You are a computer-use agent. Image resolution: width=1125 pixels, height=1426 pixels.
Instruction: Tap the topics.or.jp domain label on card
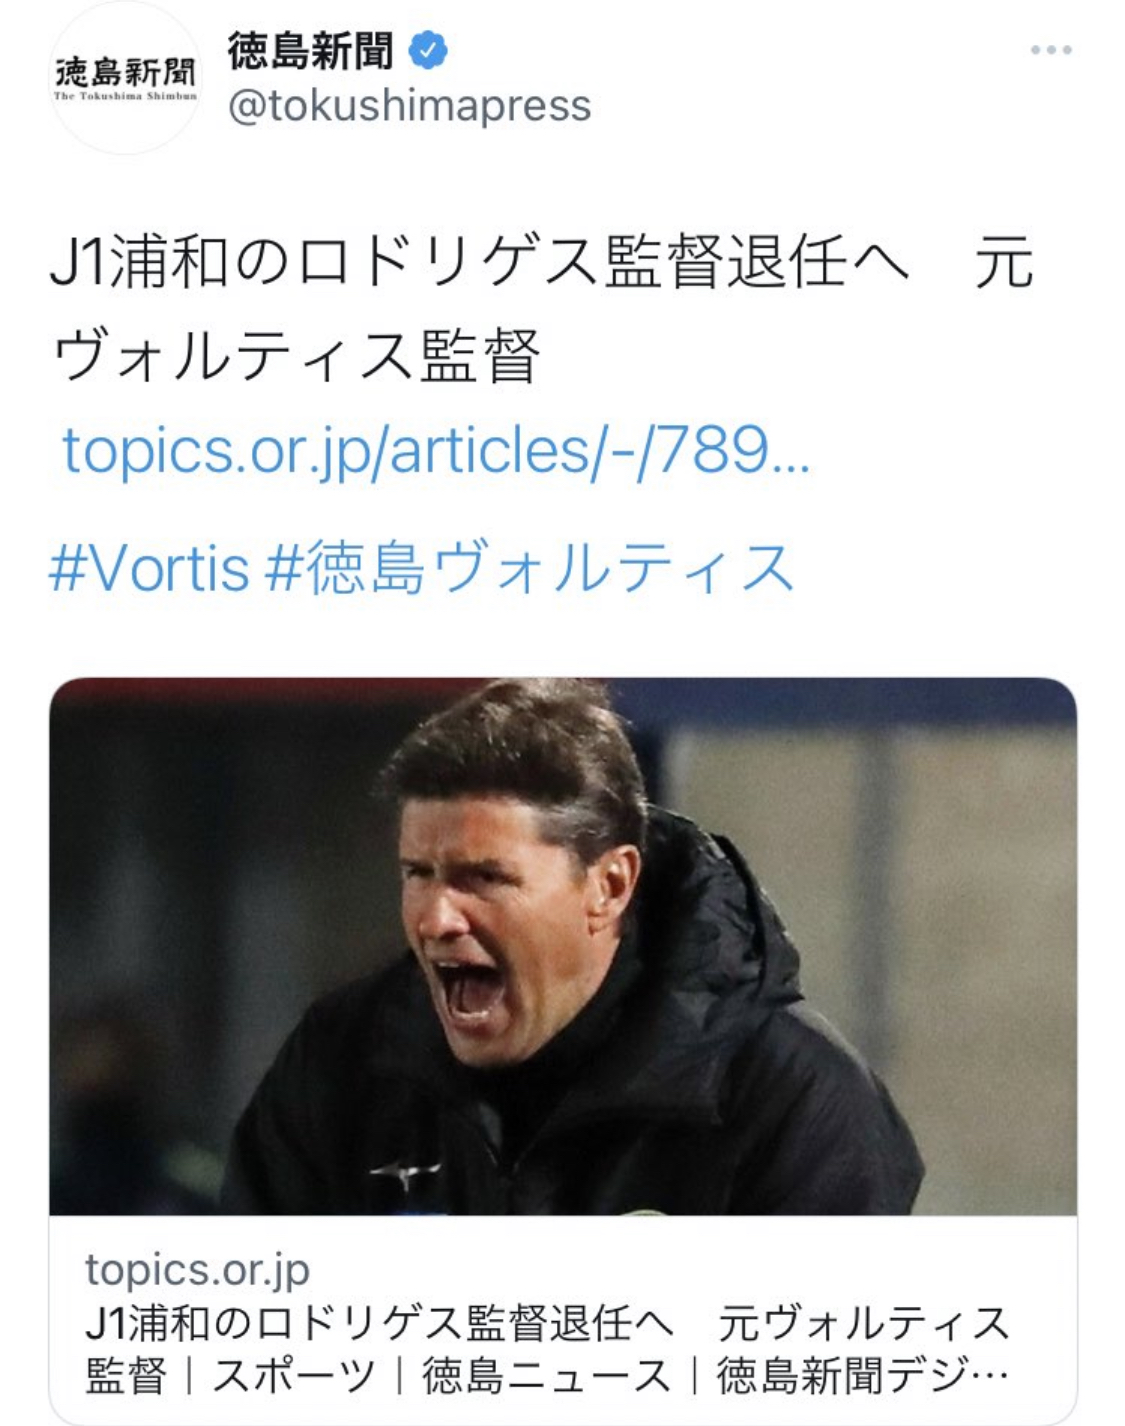pyautogui.click(x=197, y=1270)
